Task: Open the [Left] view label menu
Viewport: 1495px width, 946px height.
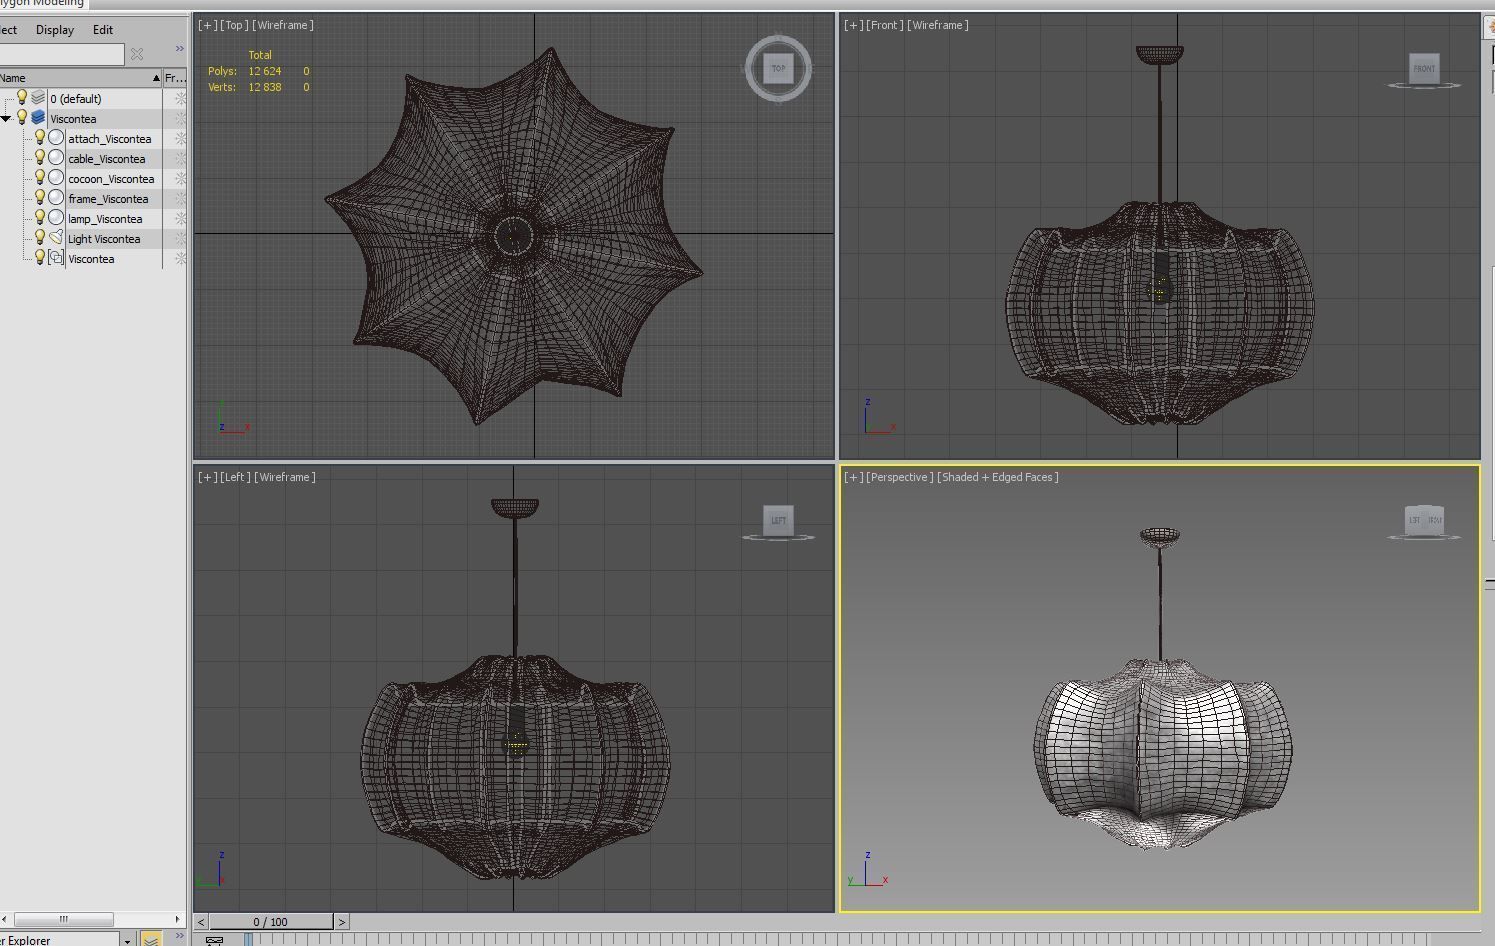Action: click(x=234, y=477)
